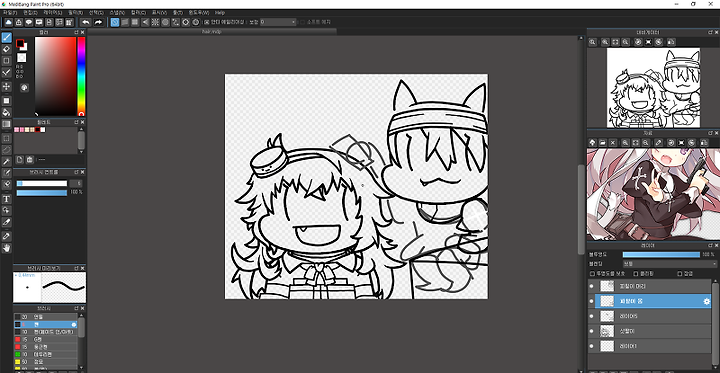
Task: Select the Brush tool
Action: tap(6, 37)
